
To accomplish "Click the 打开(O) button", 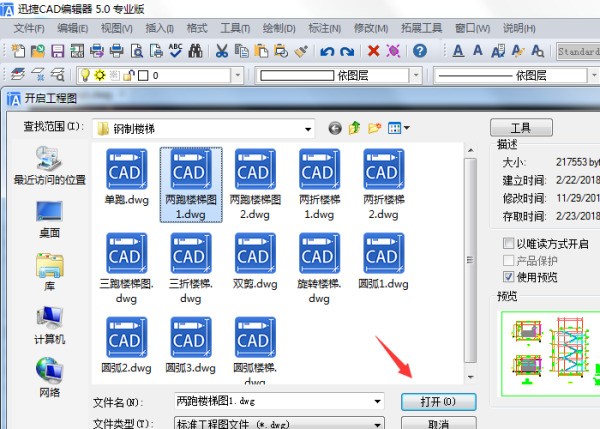I will 439,402.
